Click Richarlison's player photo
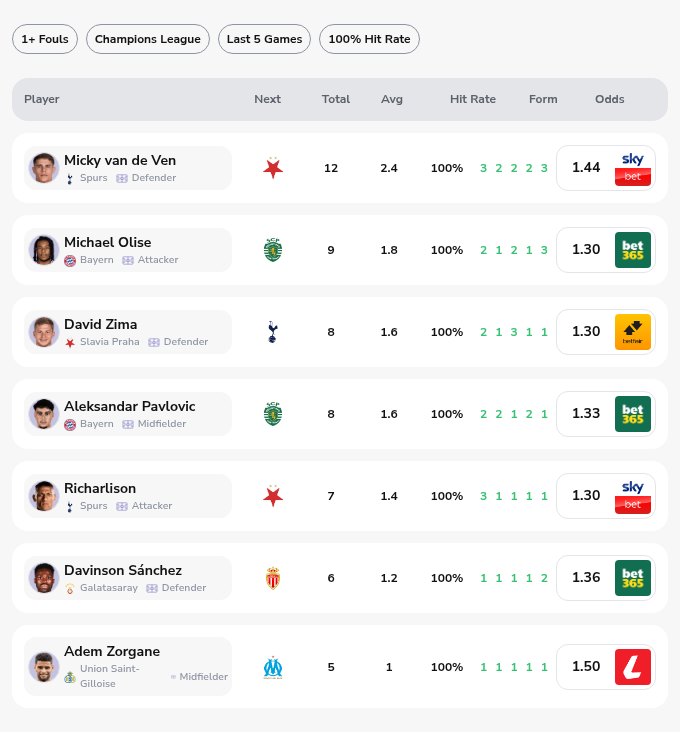Image resolution: width=680 pixels, height=732 pixels. 43,496
